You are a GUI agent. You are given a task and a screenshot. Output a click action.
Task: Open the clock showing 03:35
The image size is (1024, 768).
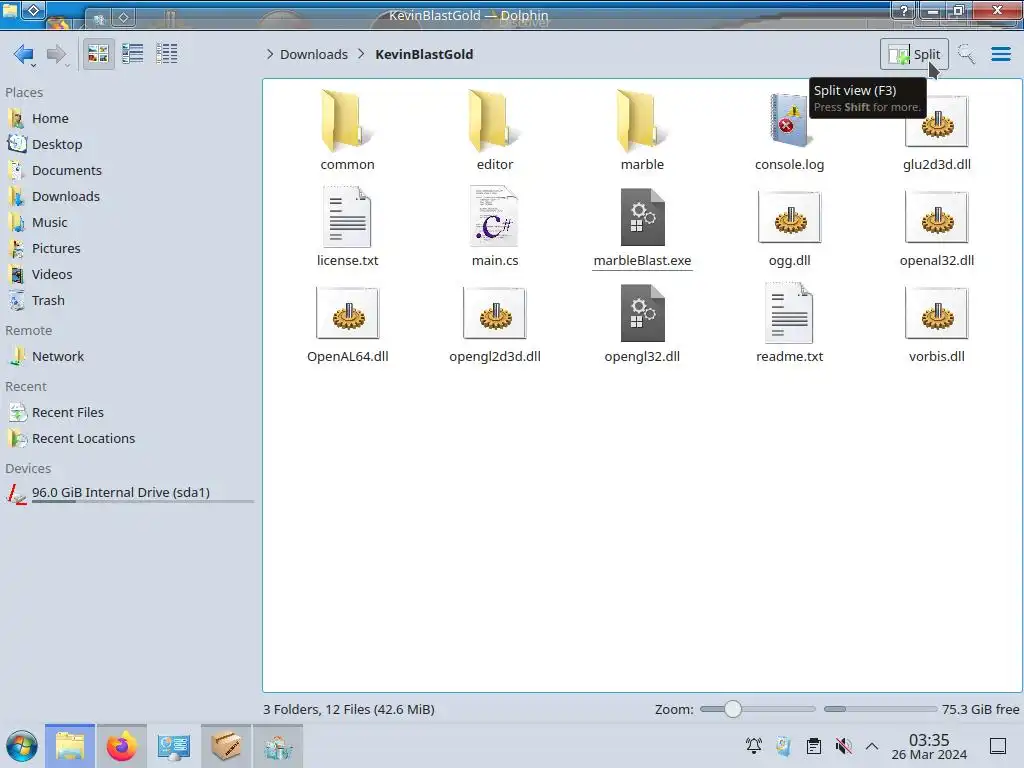[929, 746]
